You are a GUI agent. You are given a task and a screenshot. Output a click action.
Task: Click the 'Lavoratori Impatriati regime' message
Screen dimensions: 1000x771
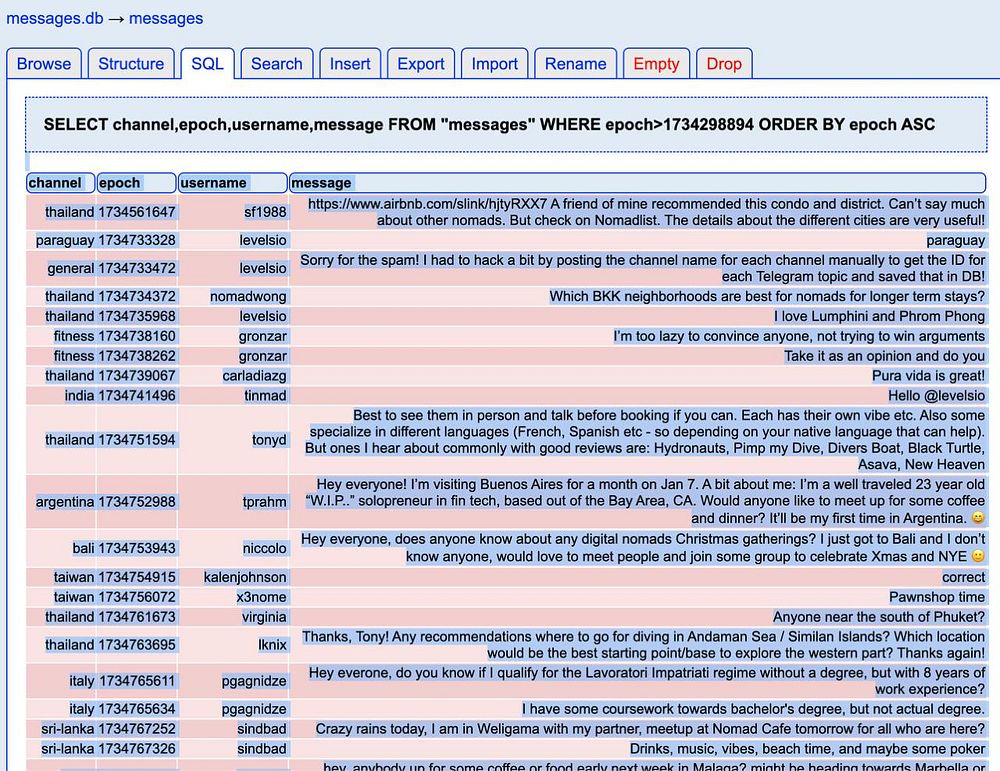[x=647, y=681]
